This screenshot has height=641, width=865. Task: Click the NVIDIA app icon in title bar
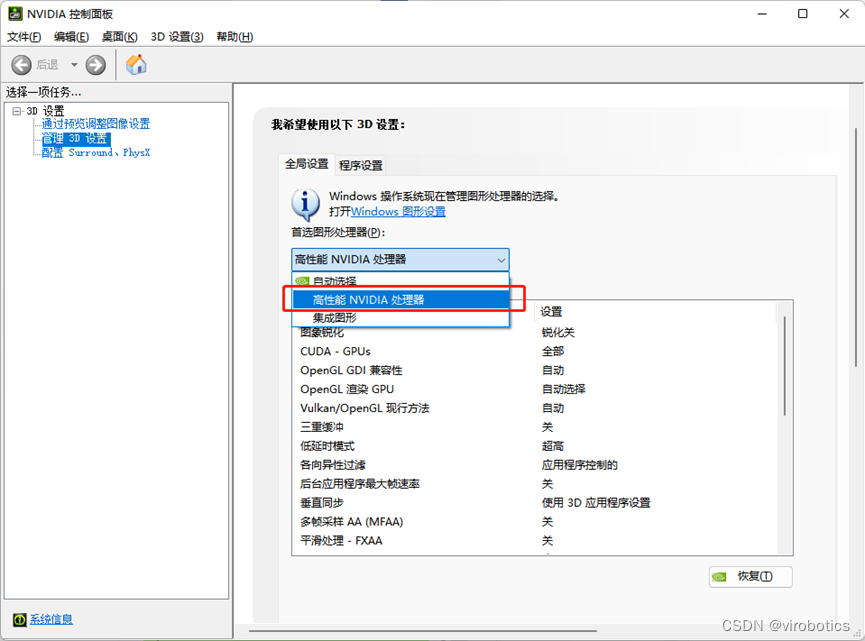[x=15, y=13]
